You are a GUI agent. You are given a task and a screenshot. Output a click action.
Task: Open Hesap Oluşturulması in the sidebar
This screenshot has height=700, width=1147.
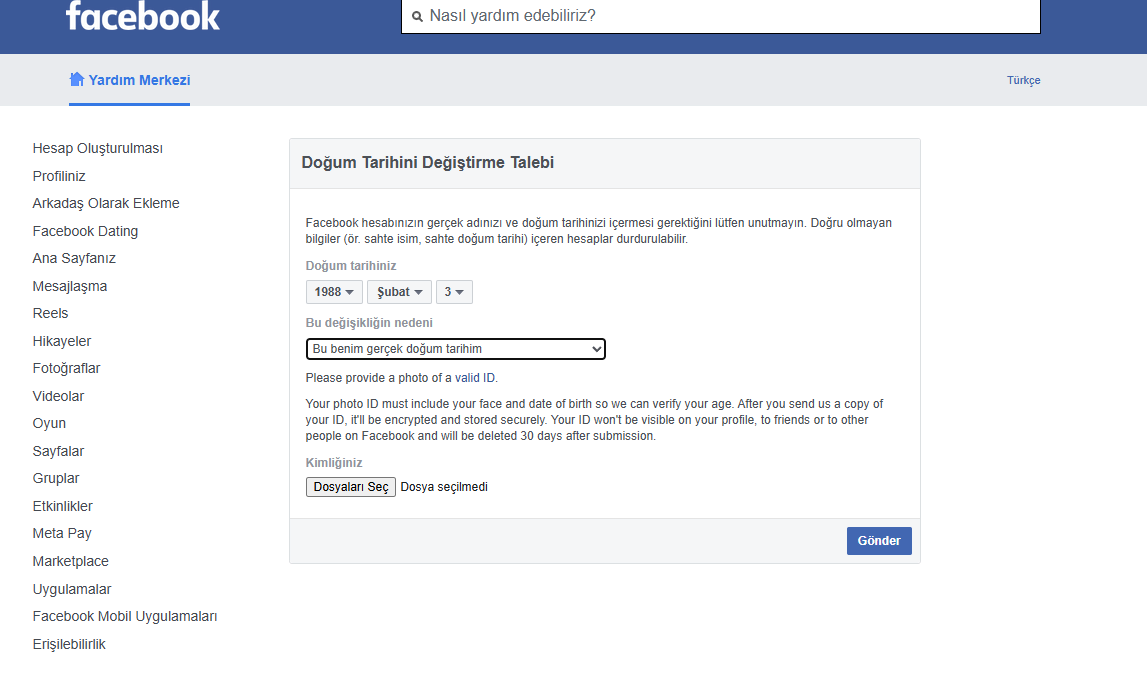point(97,147)
